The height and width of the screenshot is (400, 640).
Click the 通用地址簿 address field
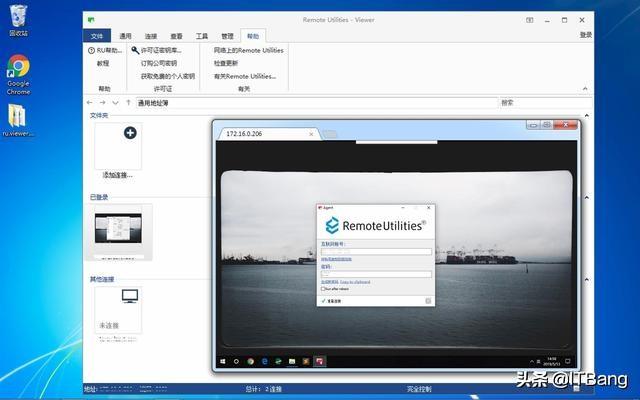316,103
